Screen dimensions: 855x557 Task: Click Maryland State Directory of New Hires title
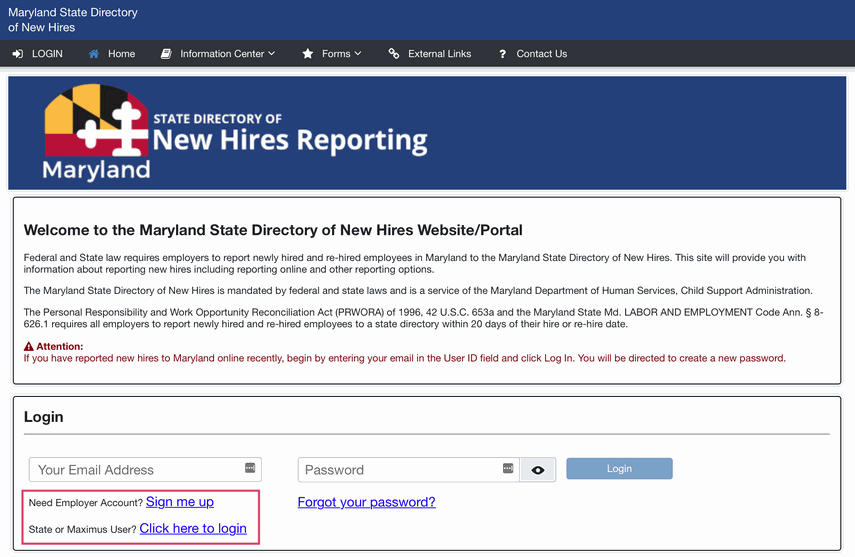pos(73,20)
